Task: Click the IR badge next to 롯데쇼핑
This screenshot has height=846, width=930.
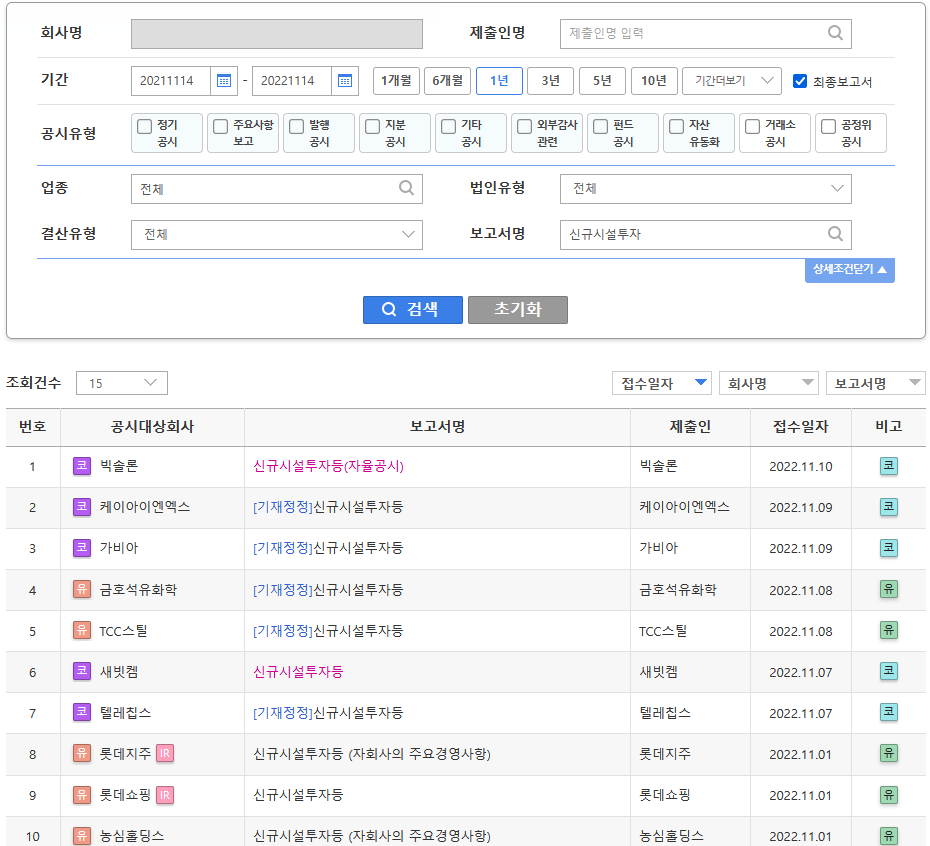Action: (x=165, y=795)
